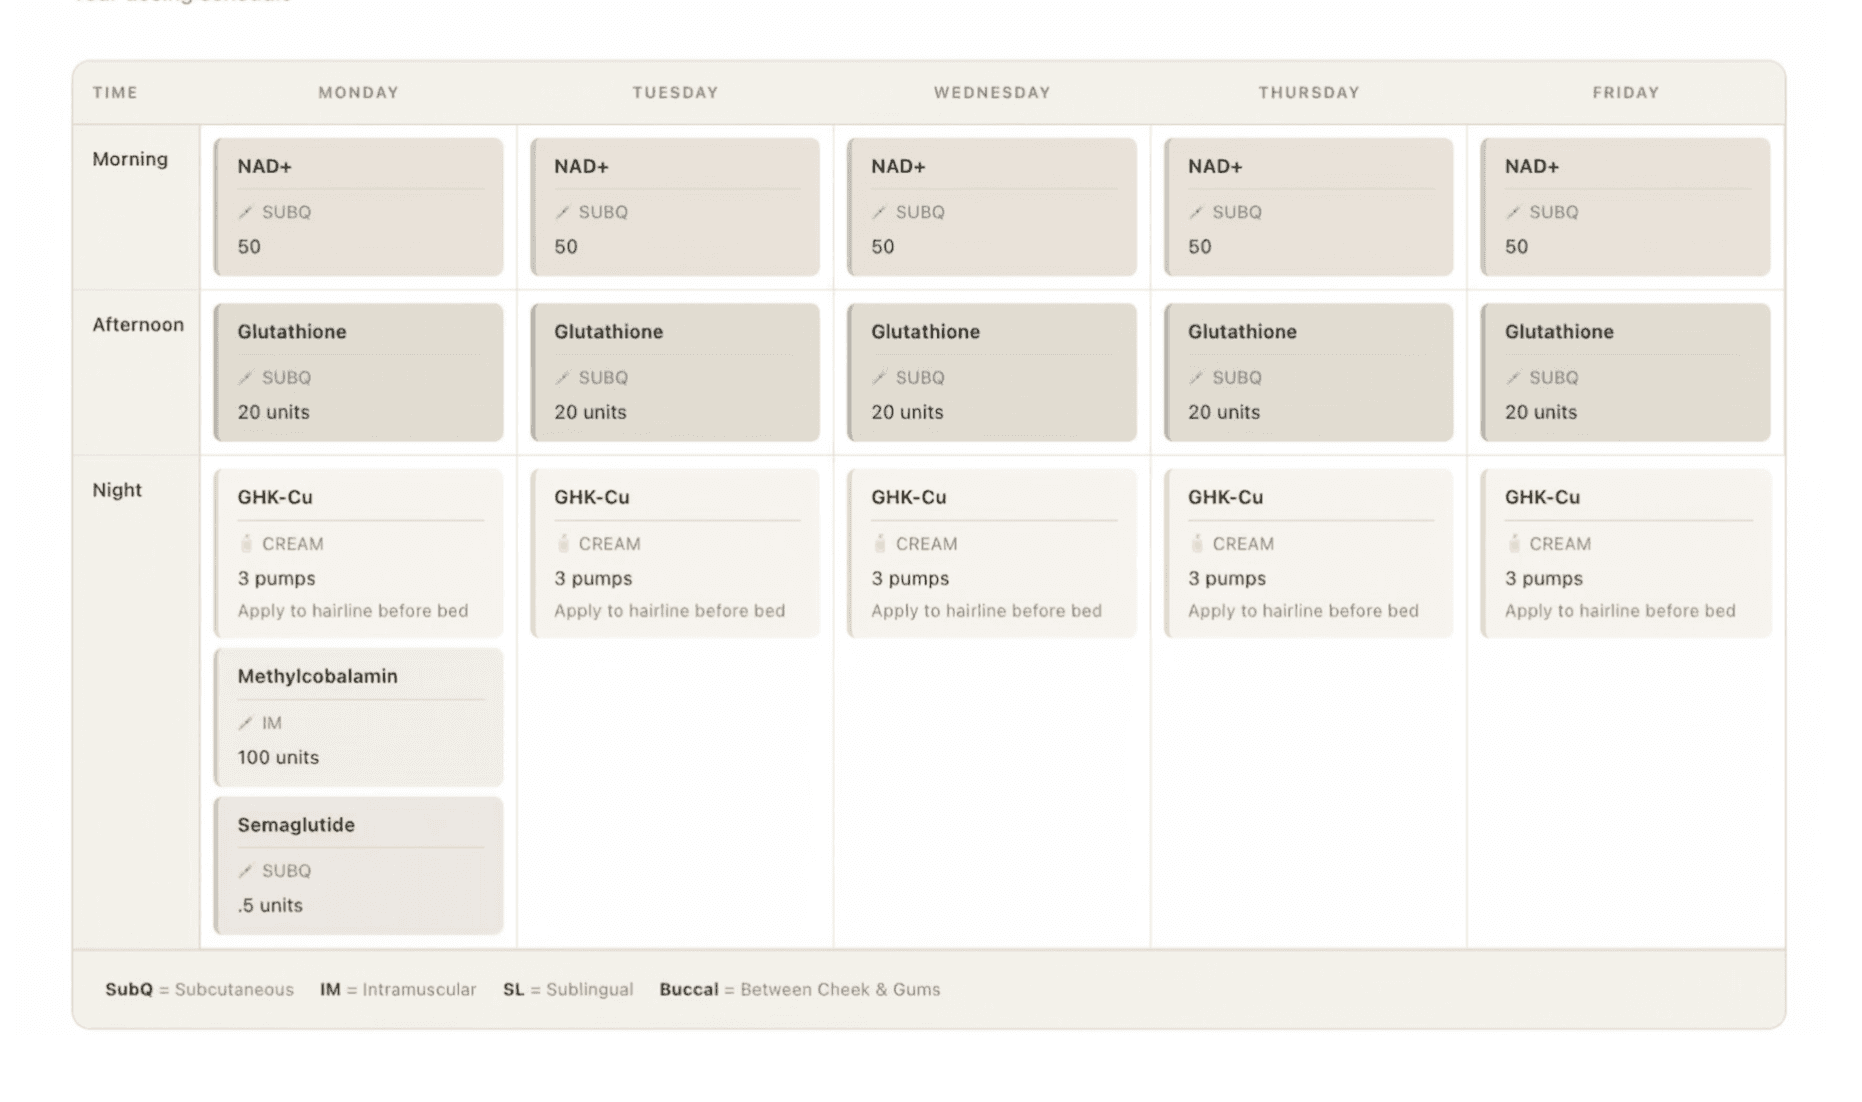Screen dimensions: 1862x1102
Task: Click the syringe icon on Tuesday's Glutathione card
Action: pos(563,378)
